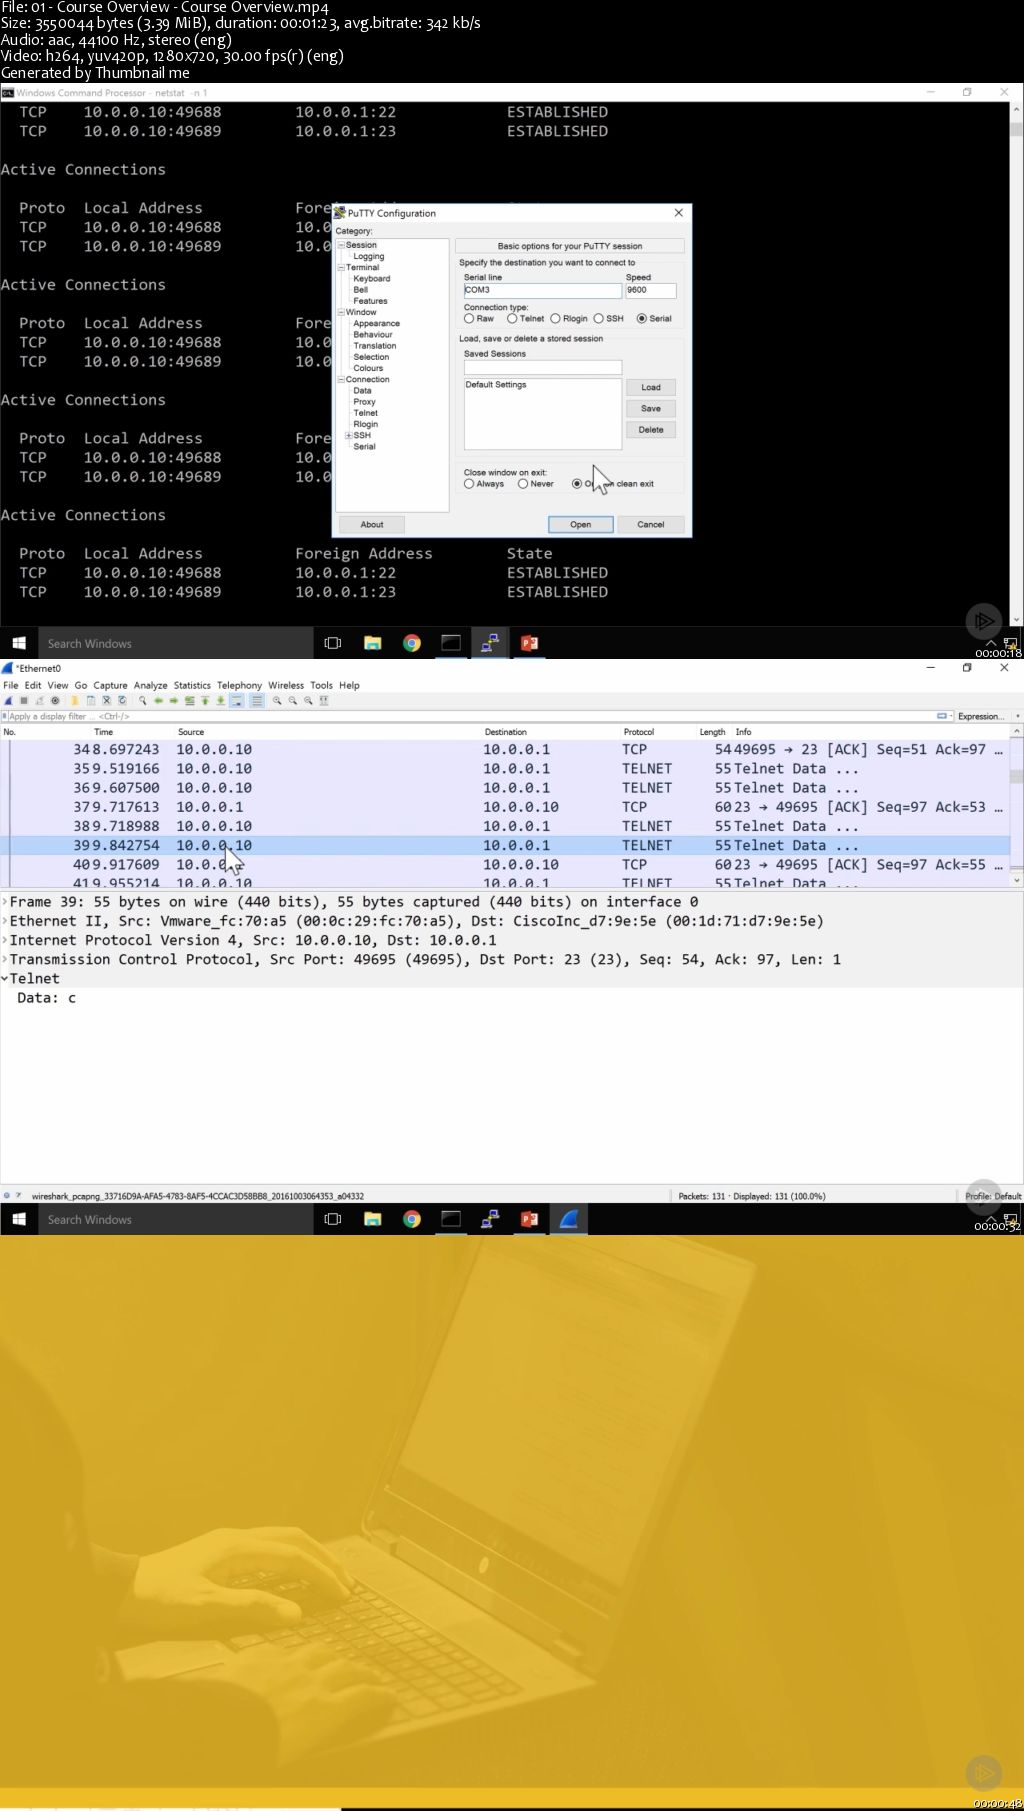The width and height of the screenshot is (1024, 1811).
Task: Select Default Settings in saved sessions list
Action: tap(496, 385)
